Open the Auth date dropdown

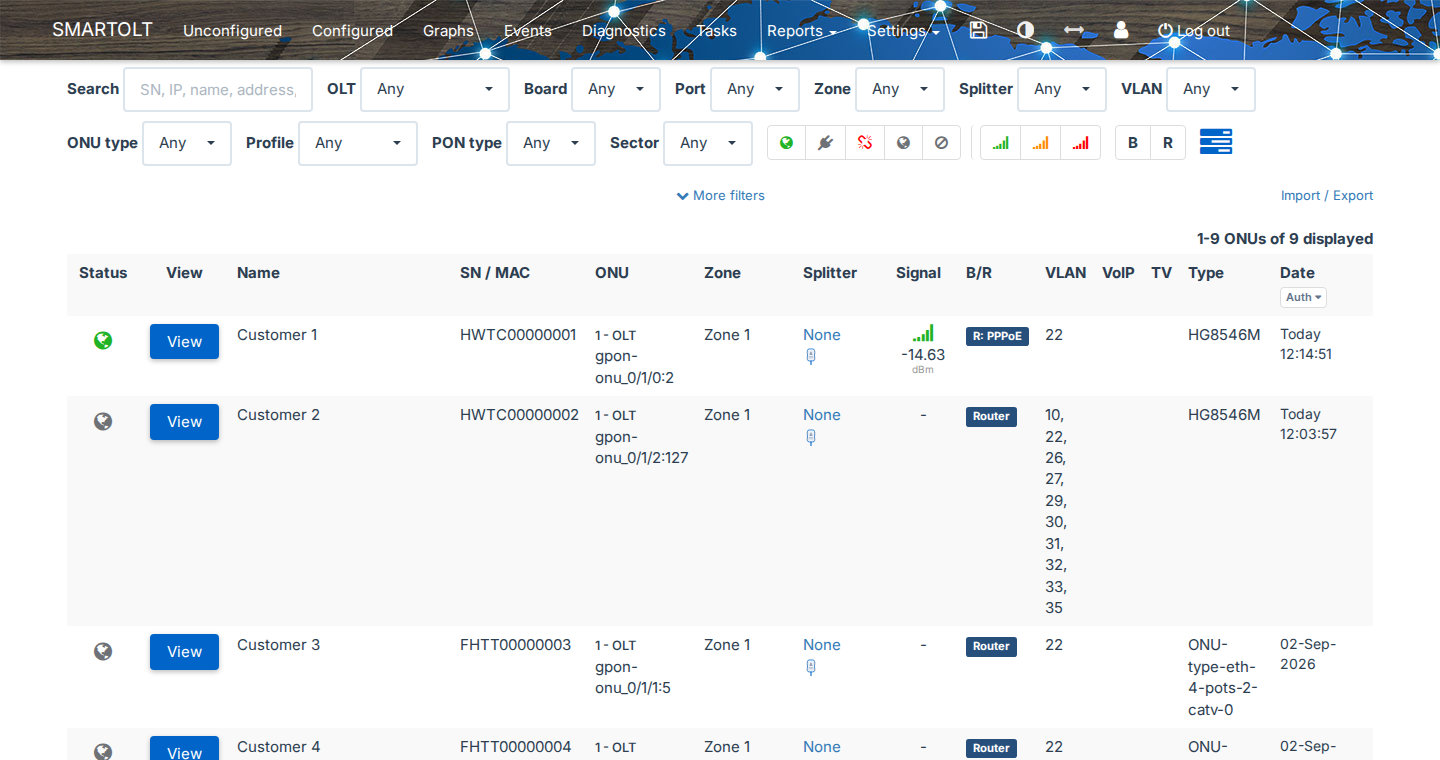pos(1304,297)
